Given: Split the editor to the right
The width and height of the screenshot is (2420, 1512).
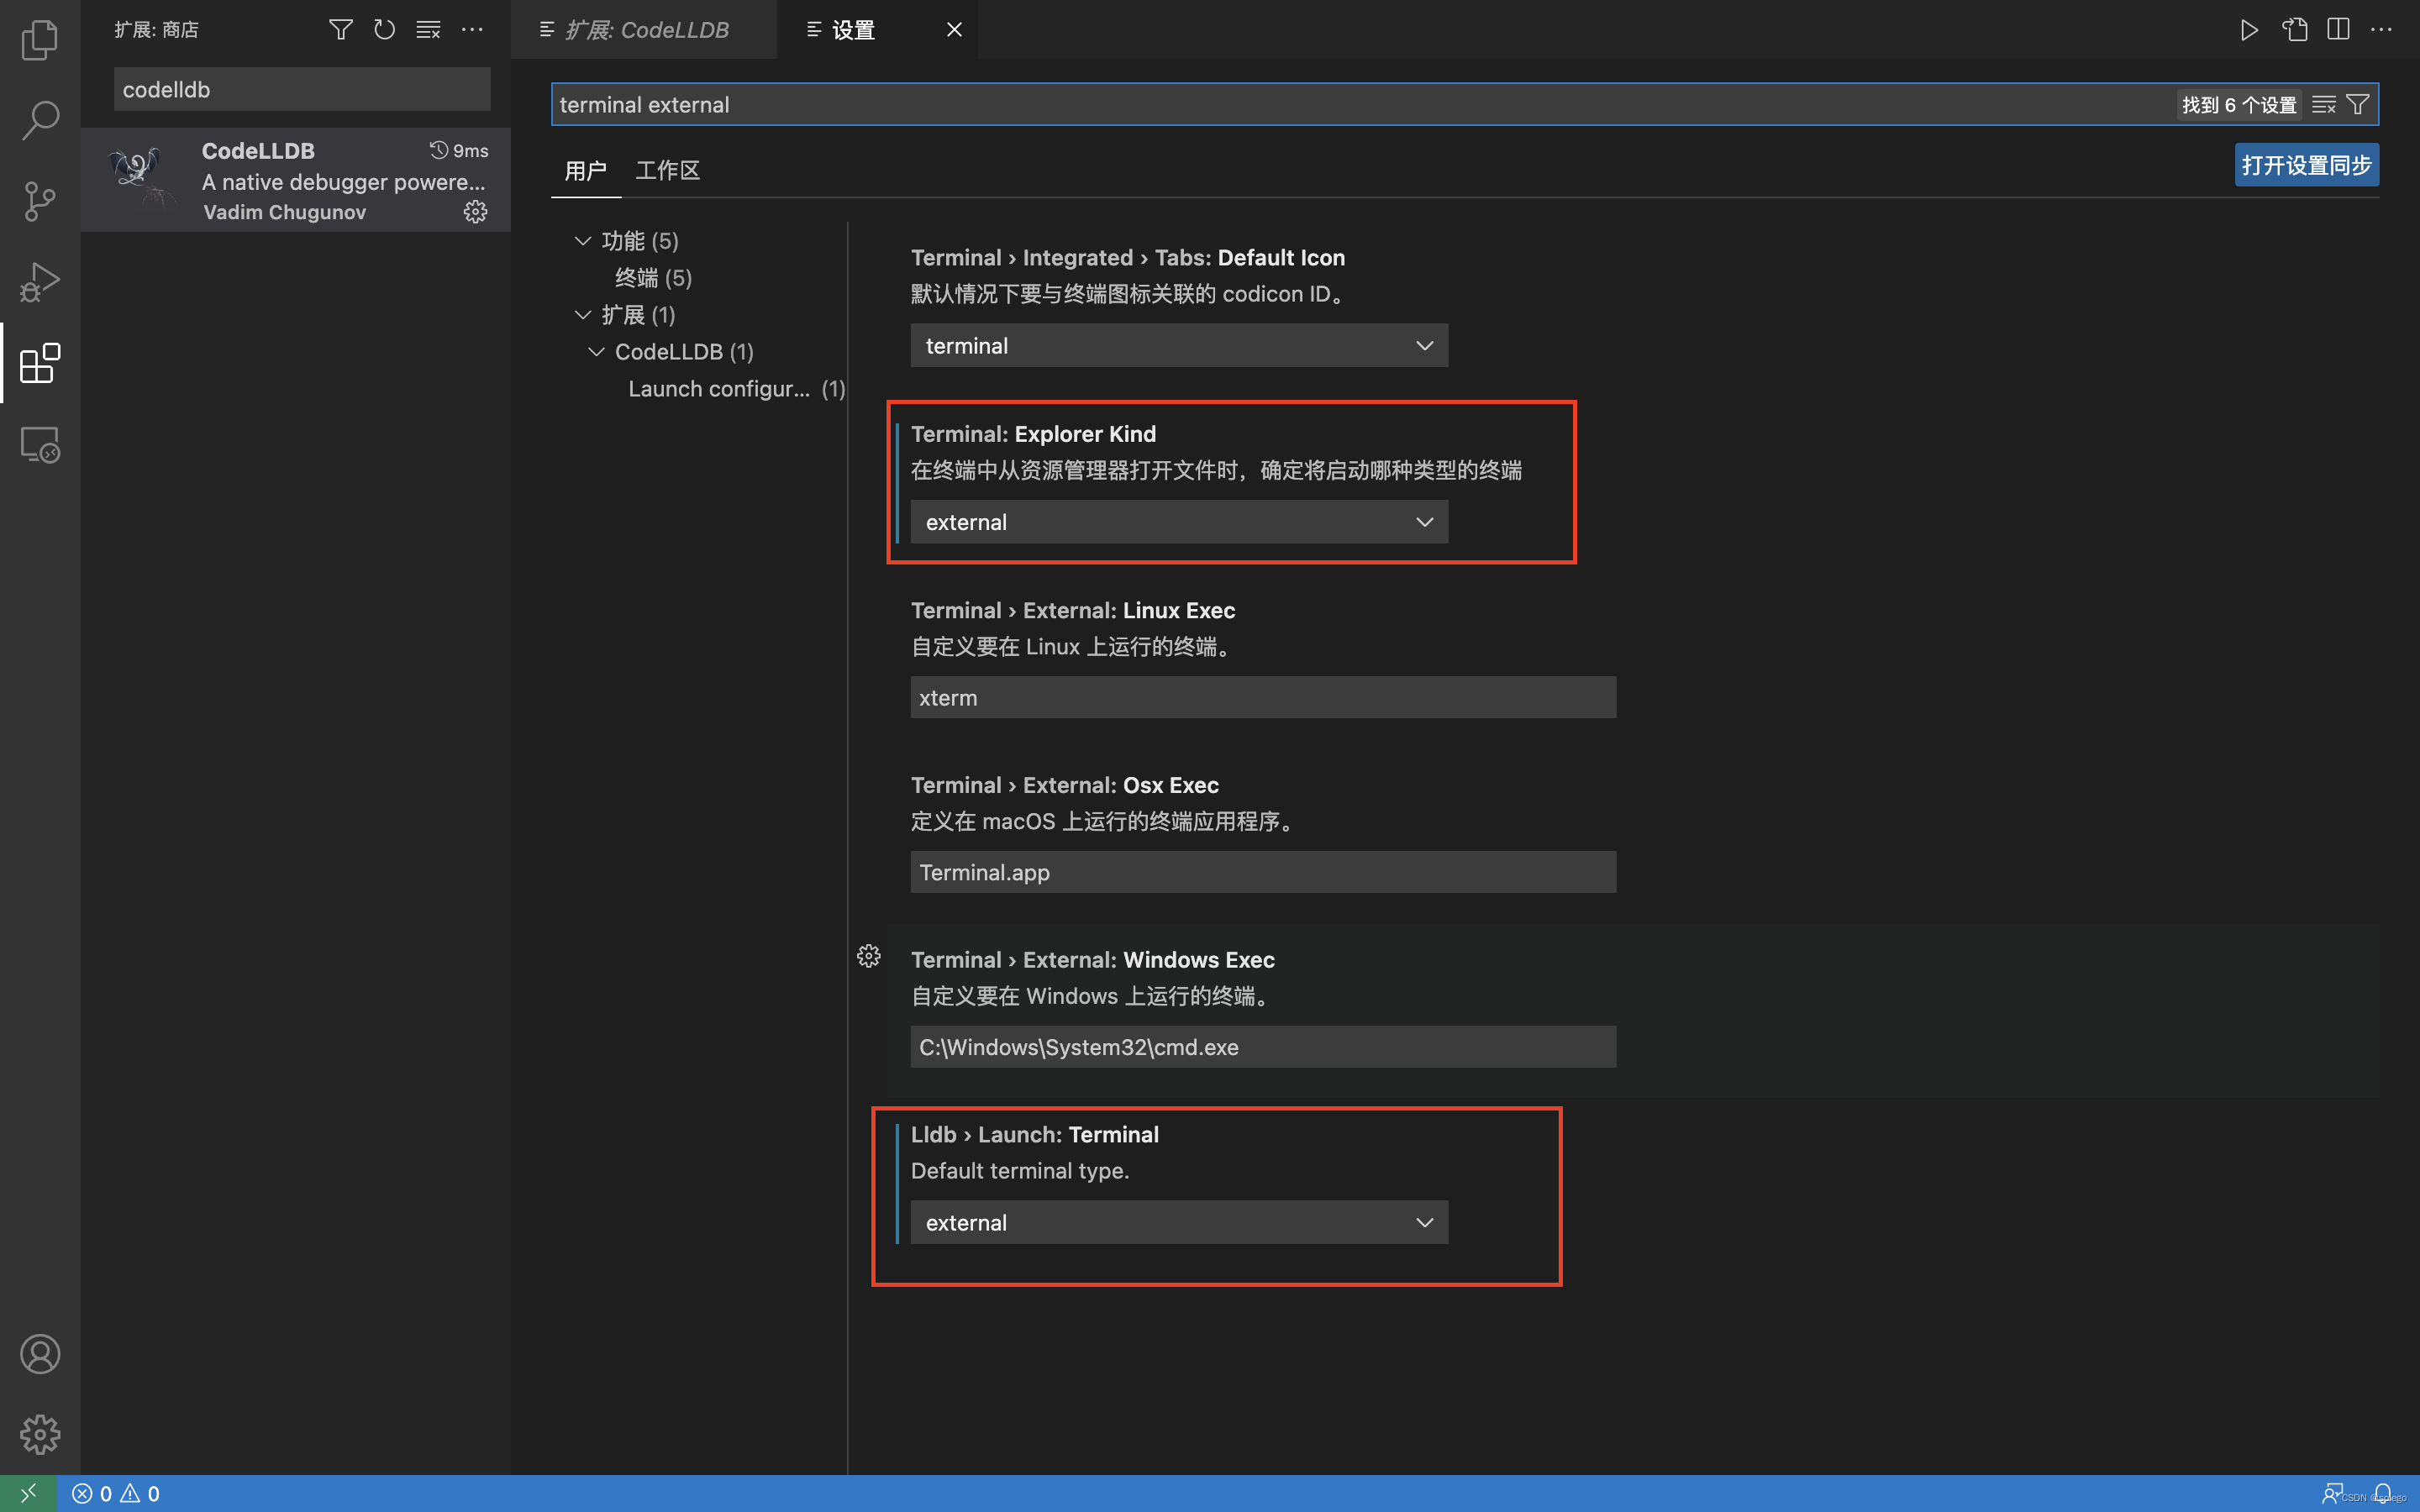Looking at the screenshot, I should tap(2338, 30).
